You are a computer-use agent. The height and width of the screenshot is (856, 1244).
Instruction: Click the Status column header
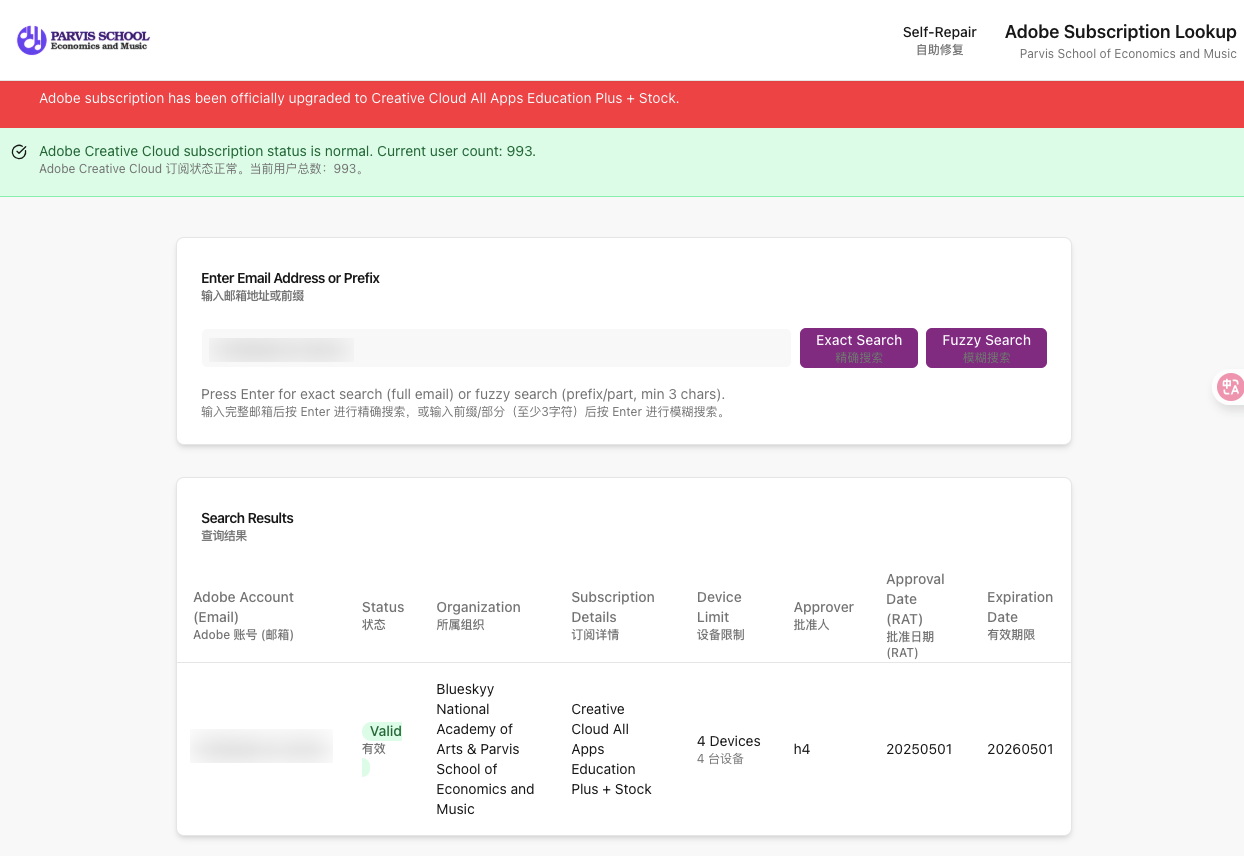pyautogui.click(x=383, y=615)
